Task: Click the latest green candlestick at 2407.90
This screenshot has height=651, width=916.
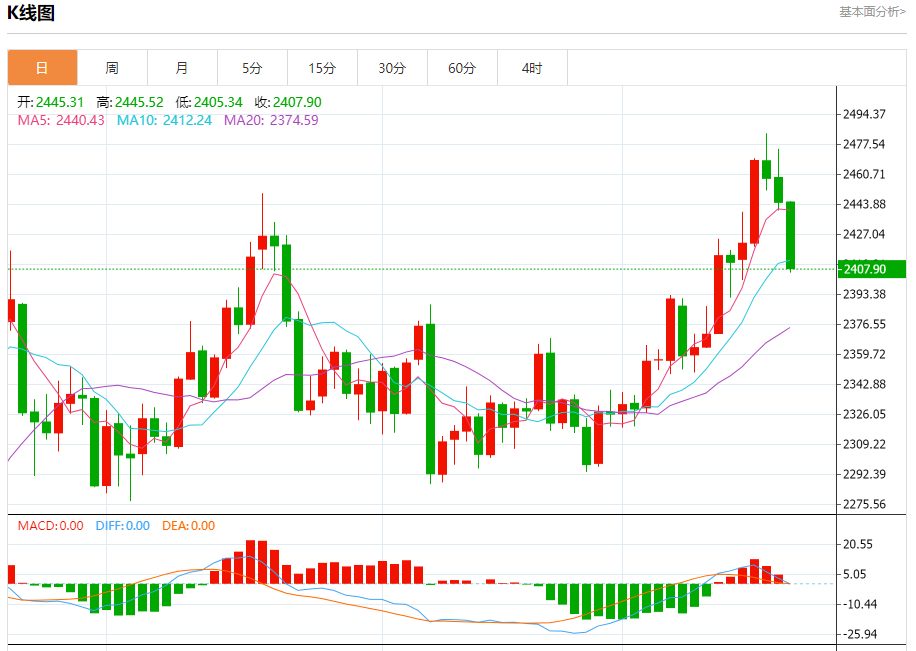Action: 790,235
